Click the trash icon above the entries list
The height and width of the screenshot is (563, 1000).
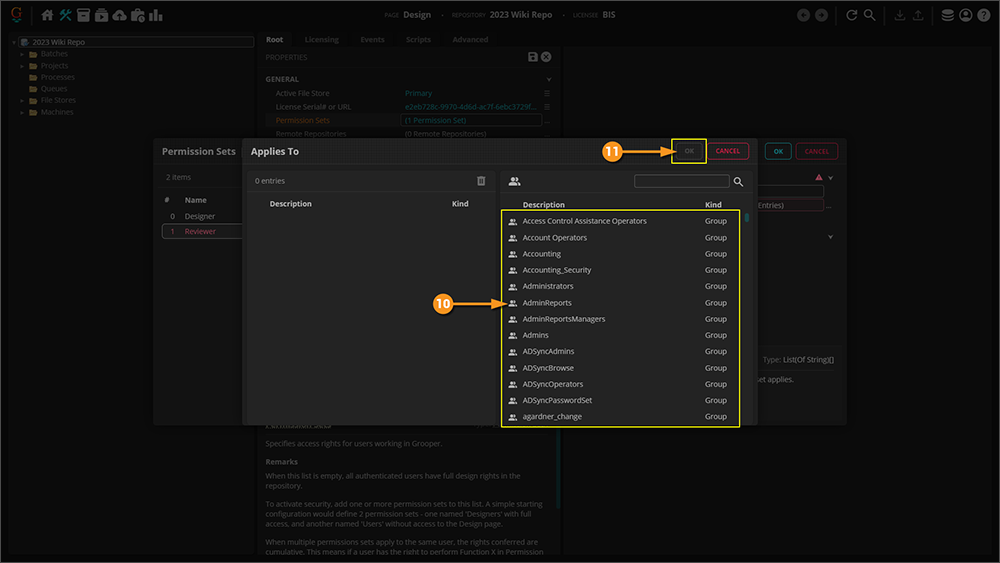click(x=481, y=181)
